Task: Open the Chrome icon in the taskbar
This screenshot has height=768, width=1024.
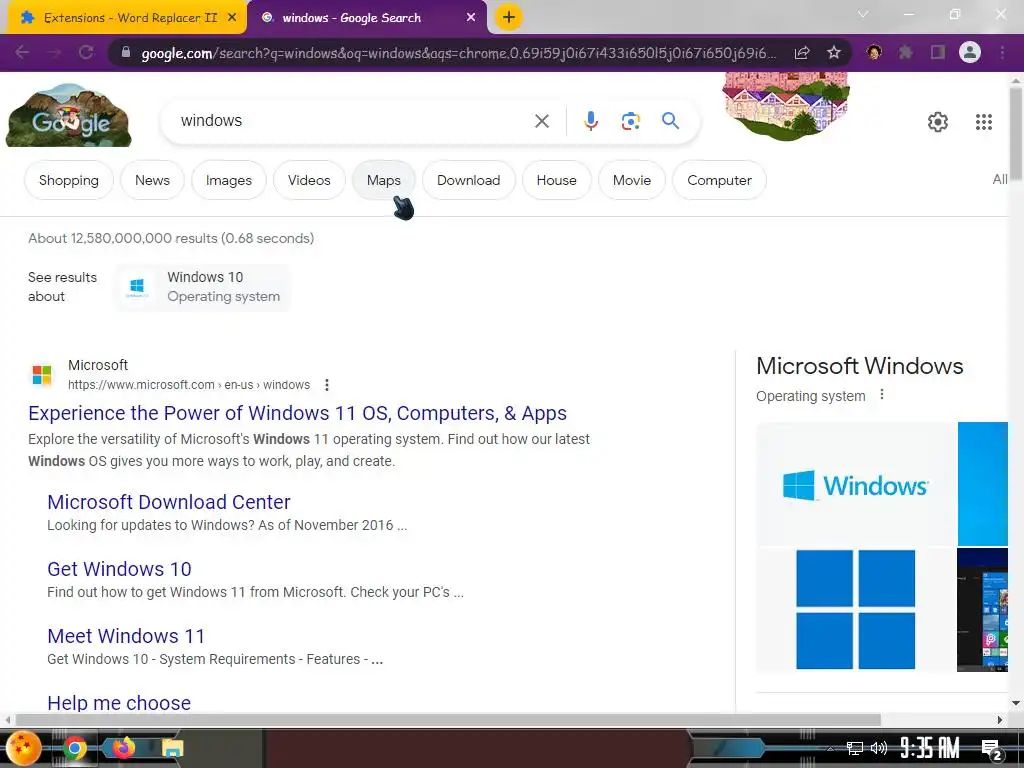Action: (x=74, y=748)
